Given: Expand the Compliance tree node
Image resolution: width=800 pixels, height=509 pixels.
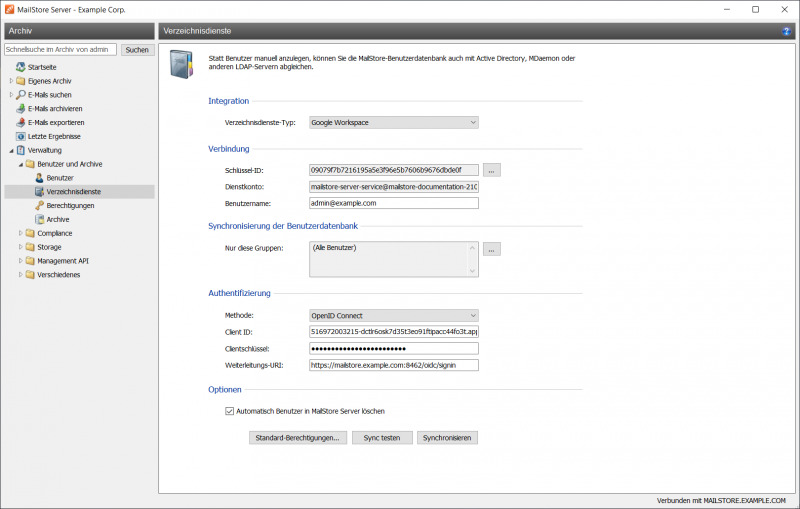Looking at the screenshot, I should click(x=20, y=233).
